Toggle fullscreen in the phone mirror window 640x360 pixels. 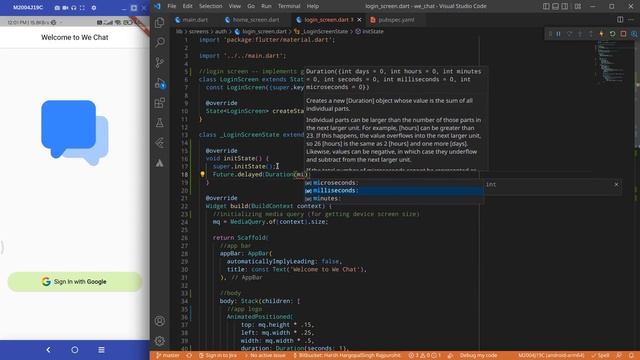coord(82,8)
